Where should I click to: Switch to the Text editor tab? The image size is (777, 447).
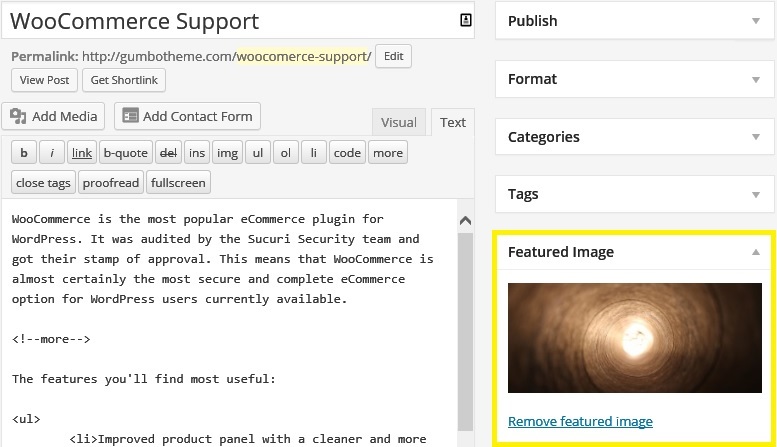click(452, 122)
